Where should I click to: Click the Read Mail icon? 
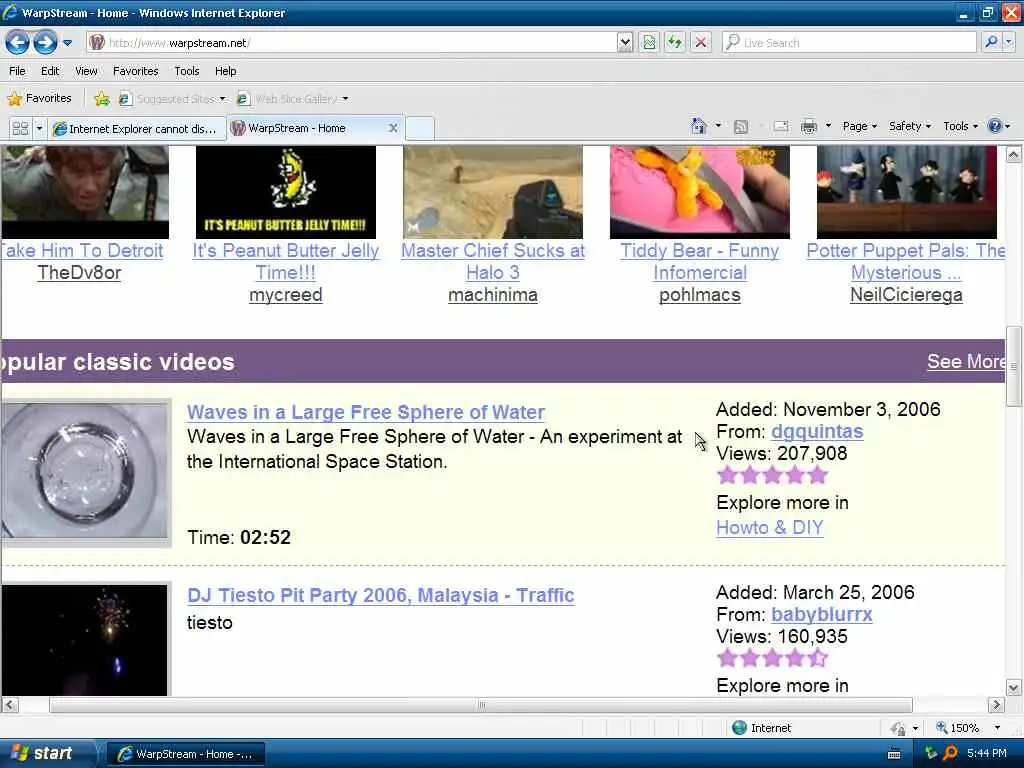coord(781,127)
